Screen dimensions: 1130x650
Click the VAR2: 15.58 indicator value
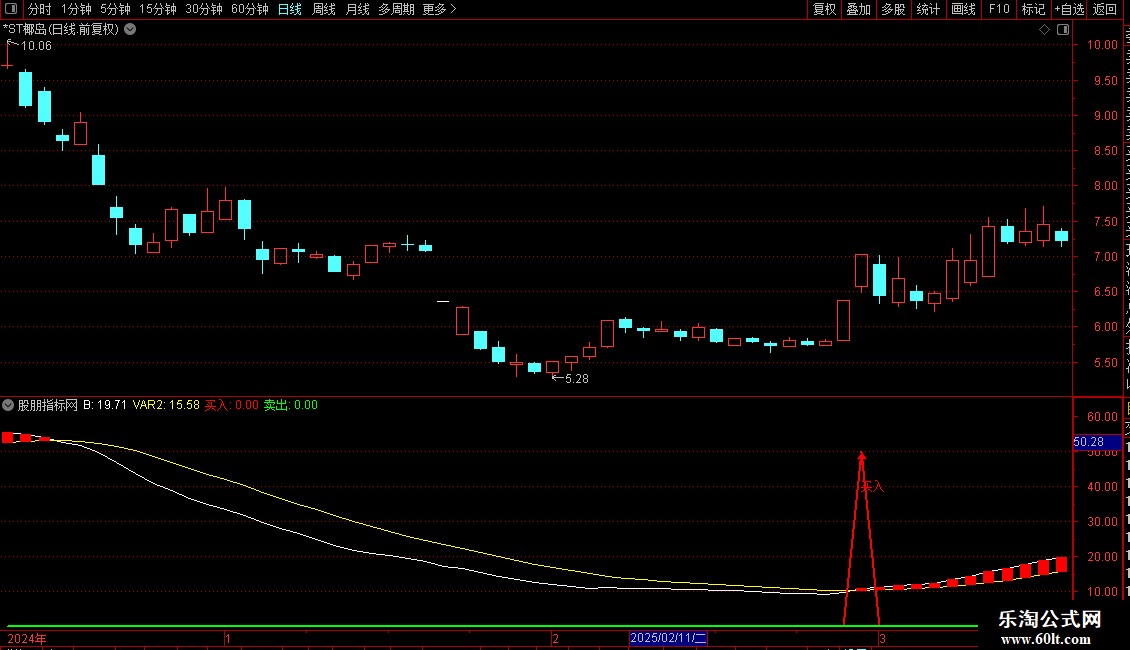pos(166,405)
